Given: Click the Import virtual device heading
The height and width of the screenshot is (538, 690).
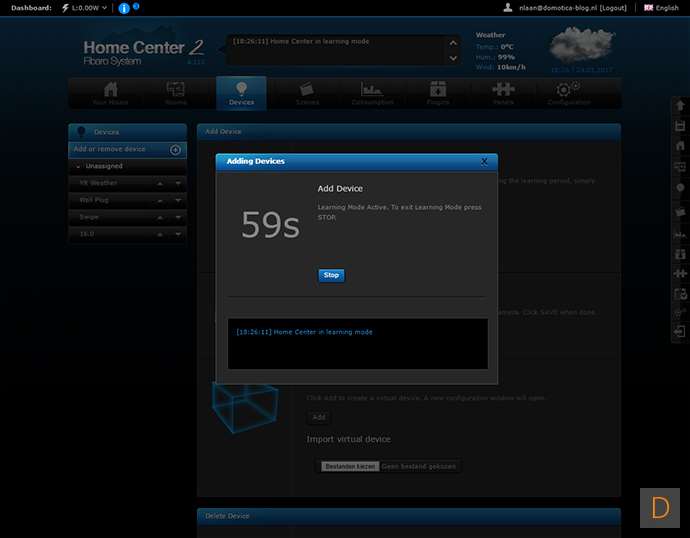Looking at the screenshot, I should [348, 439].
